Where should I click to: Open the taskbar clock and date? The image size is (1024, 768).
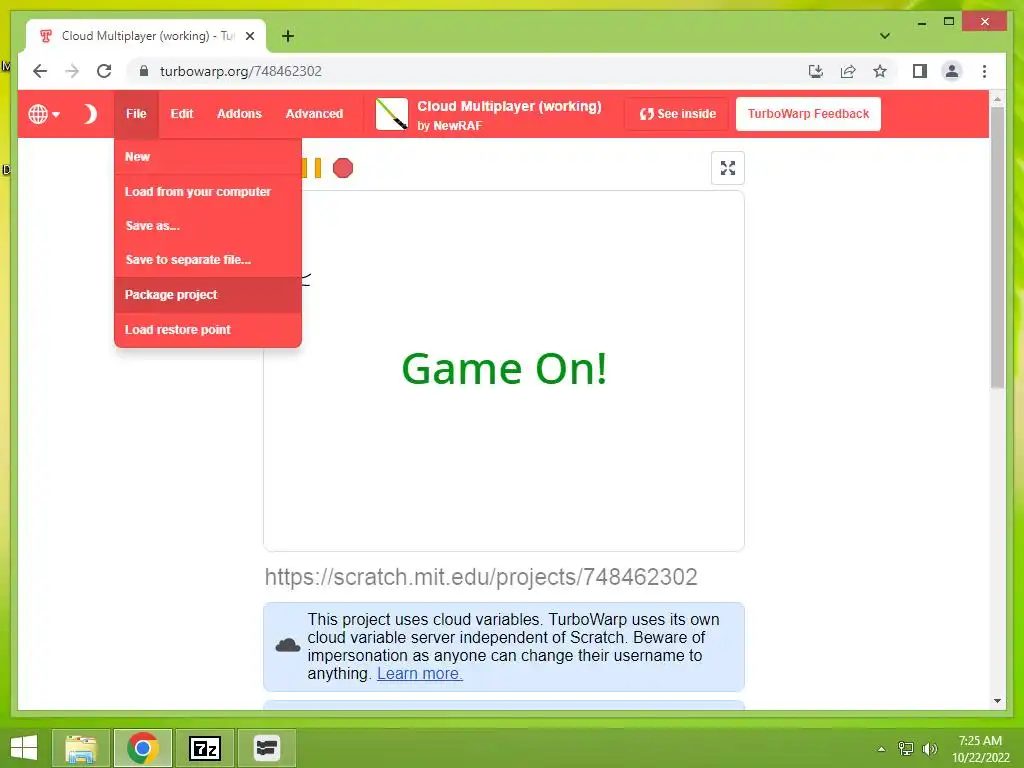point(980,749)
